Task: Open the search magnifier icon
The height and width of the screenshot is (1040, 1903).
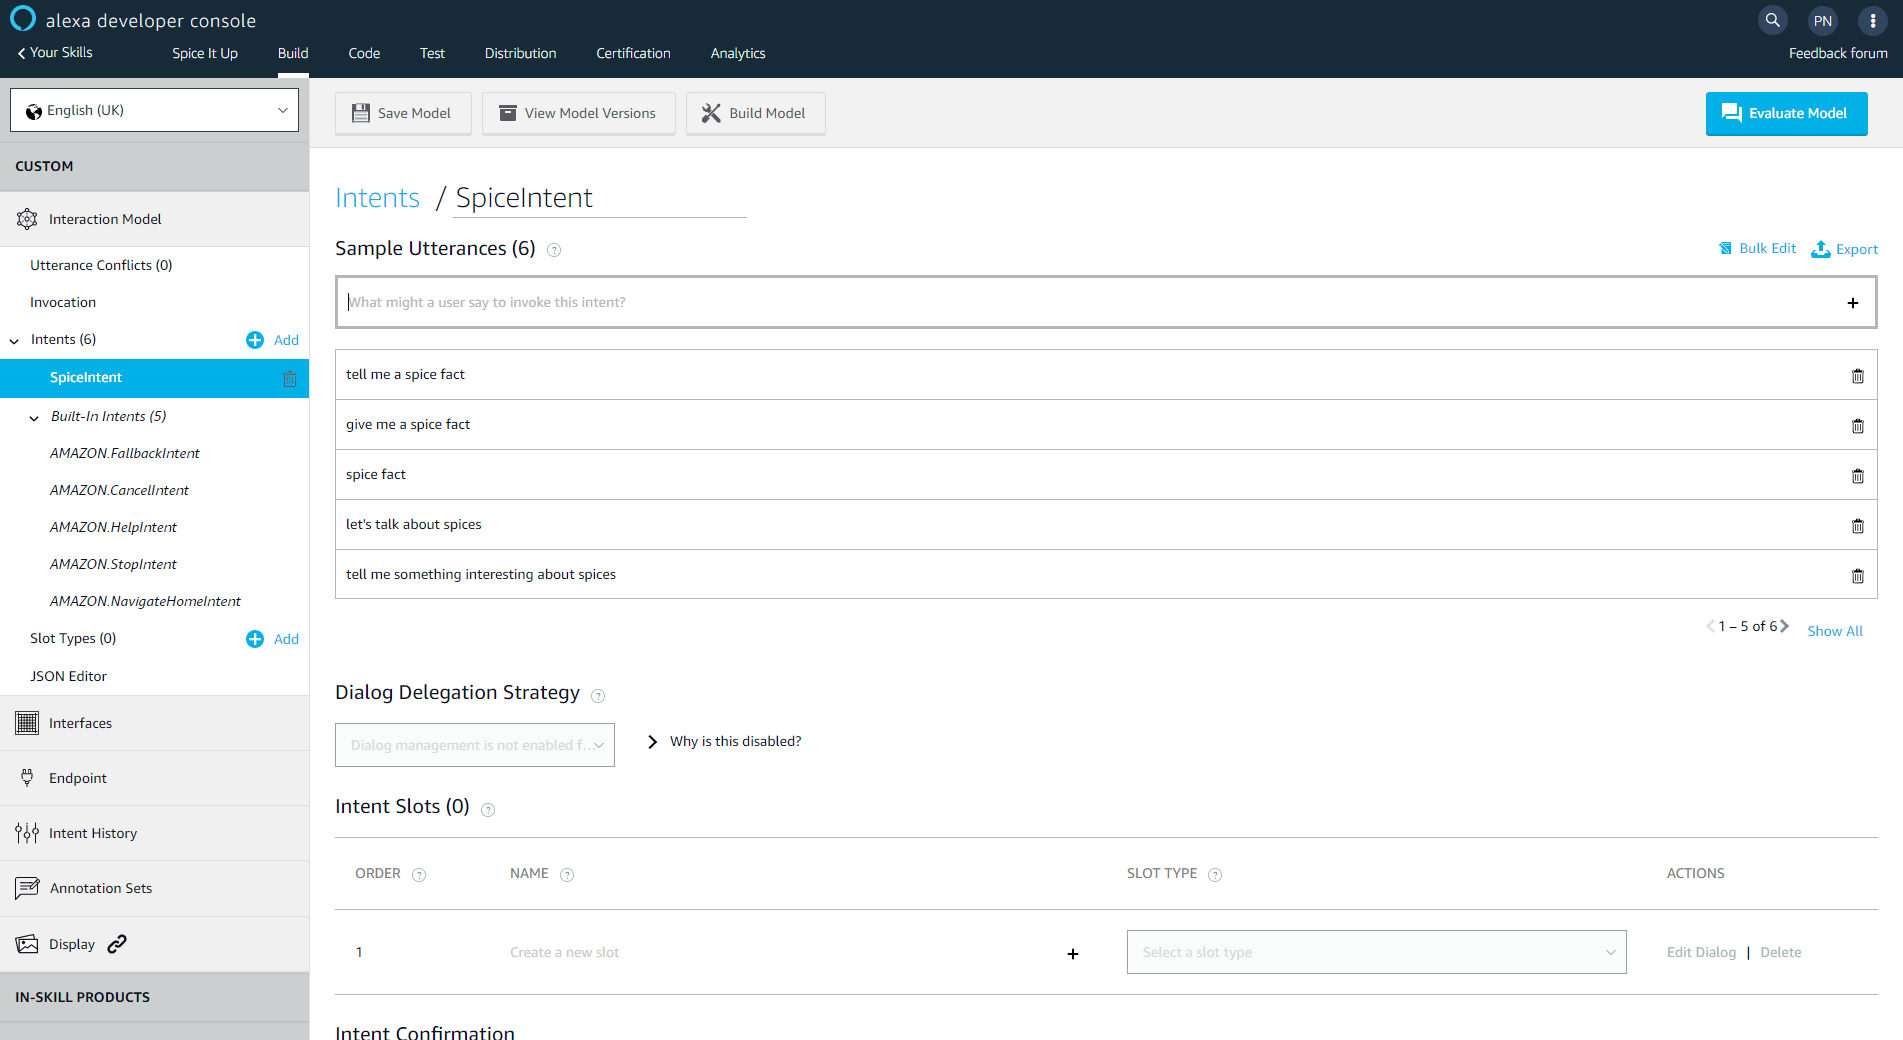Action: 1773,20
